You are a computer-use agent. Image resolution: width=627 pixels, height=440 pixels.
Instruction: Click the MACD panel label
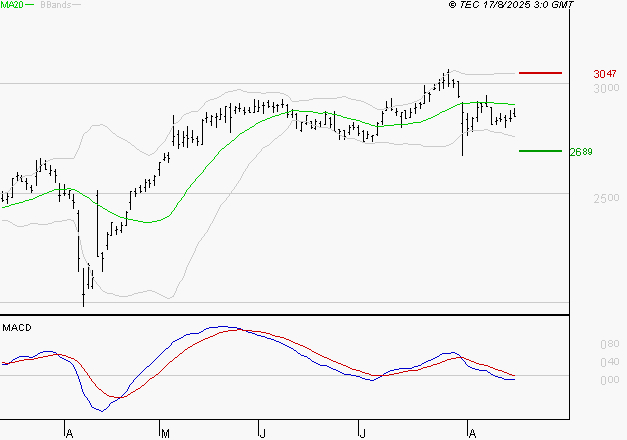click(17, 328)
